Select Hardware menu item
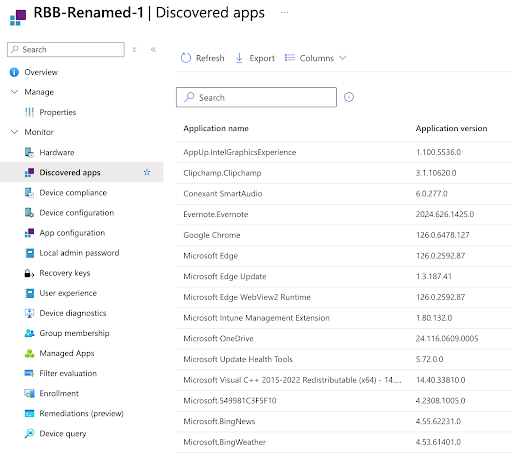The width and height of the screenshot is (512, 453). click(57, 152)
